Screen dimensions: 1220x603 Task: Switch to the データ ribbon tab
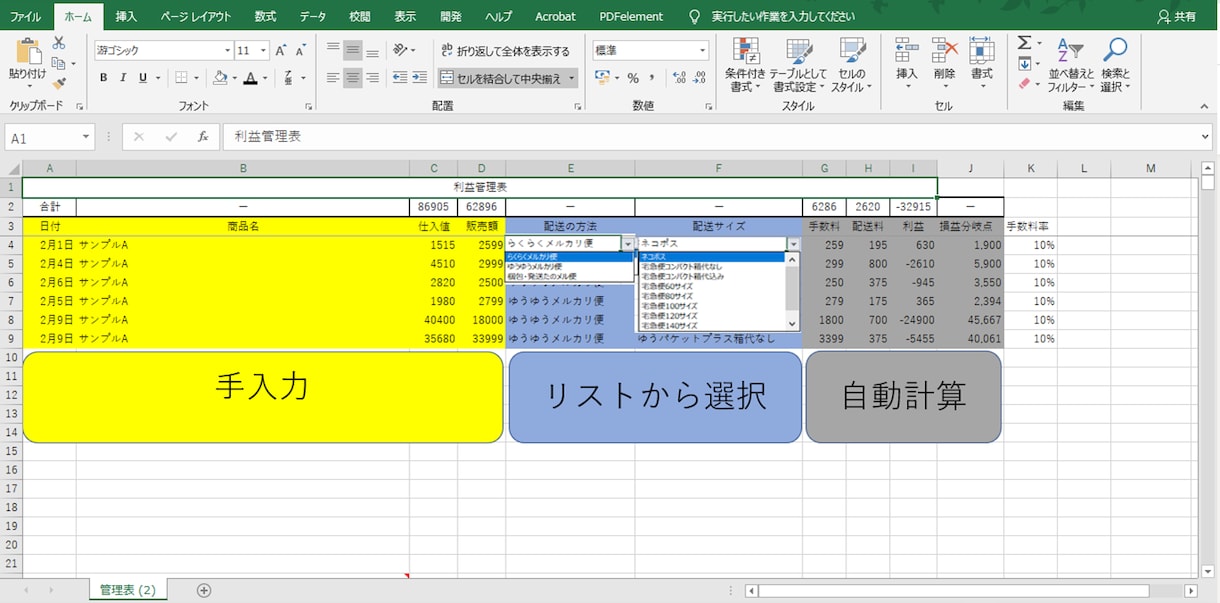pyautogui.click(x=313, y=16)
